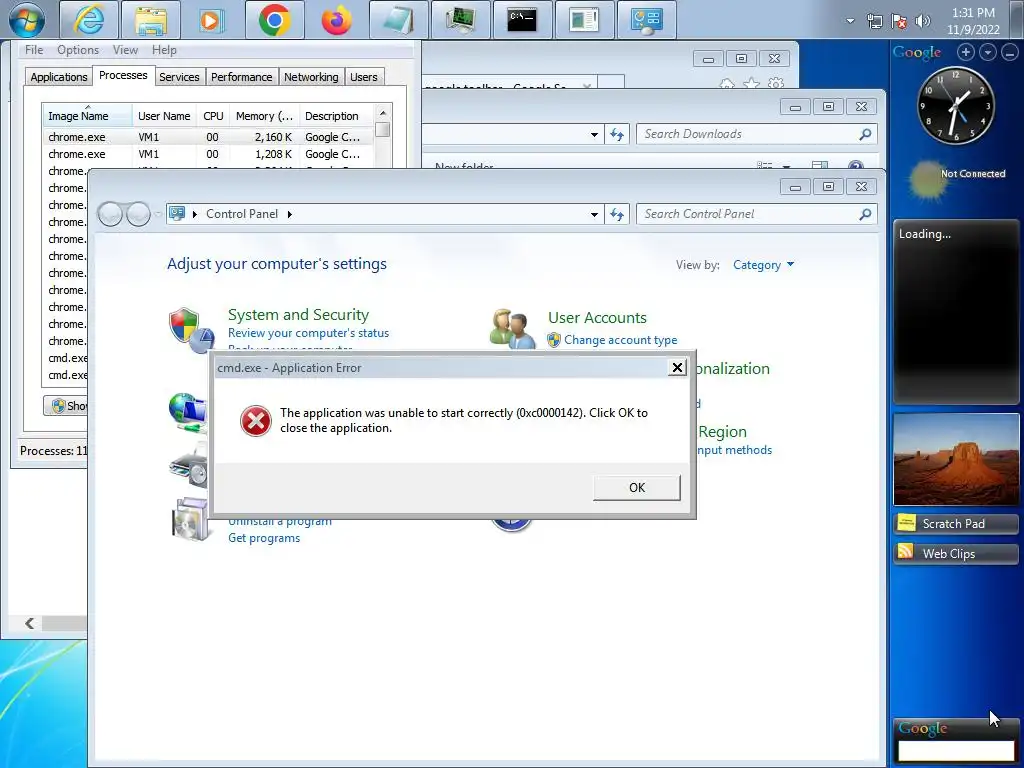This screenshot has width=1024, height=768.
Task: Click Review your computer's status link
Action: (308, 333)
